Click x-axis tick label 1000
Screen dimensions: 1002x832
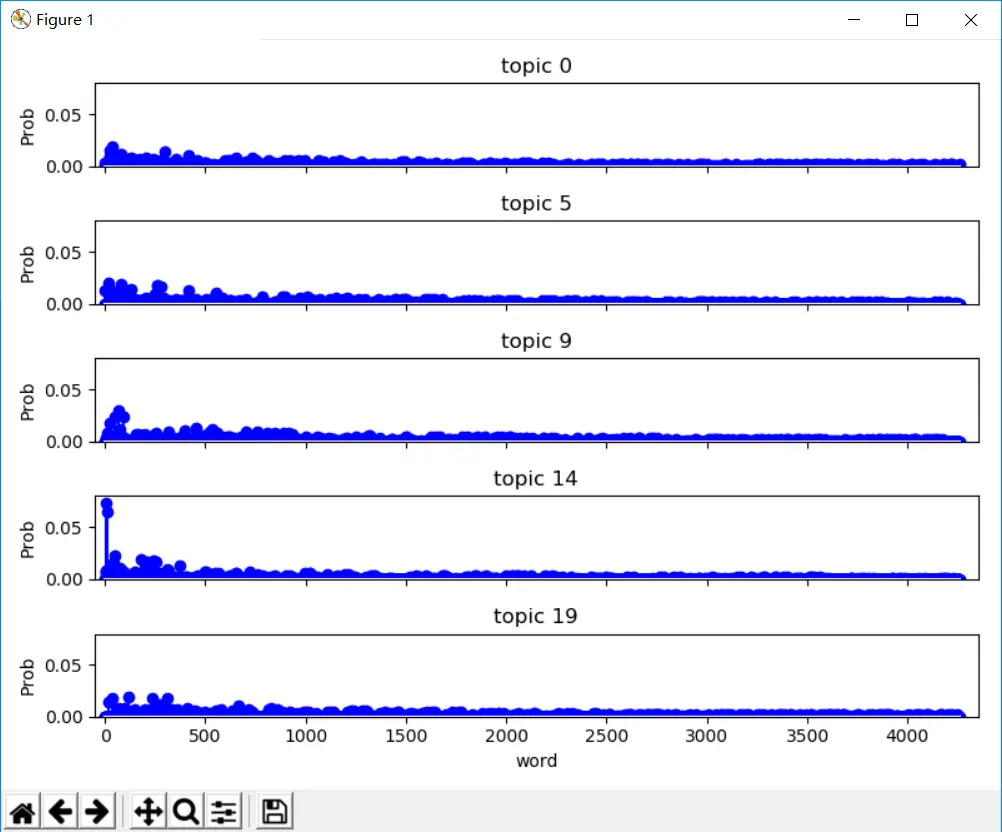click(306, 736)
